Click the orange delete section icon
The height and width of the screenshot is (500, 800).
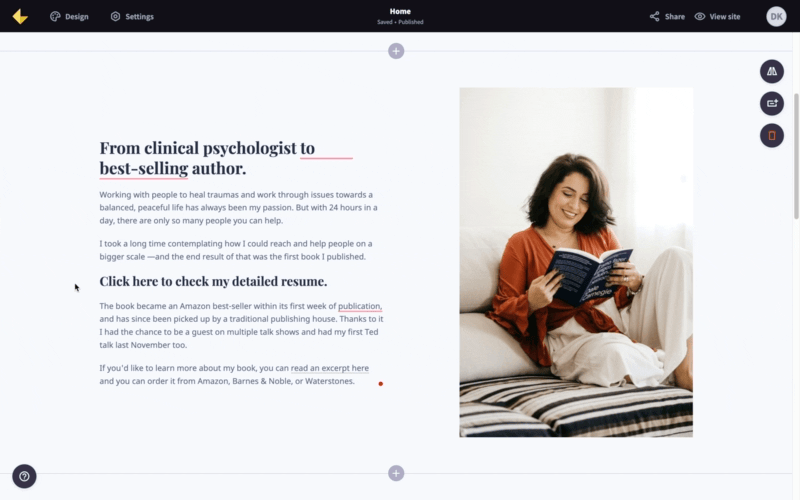[x=772, y=136]
